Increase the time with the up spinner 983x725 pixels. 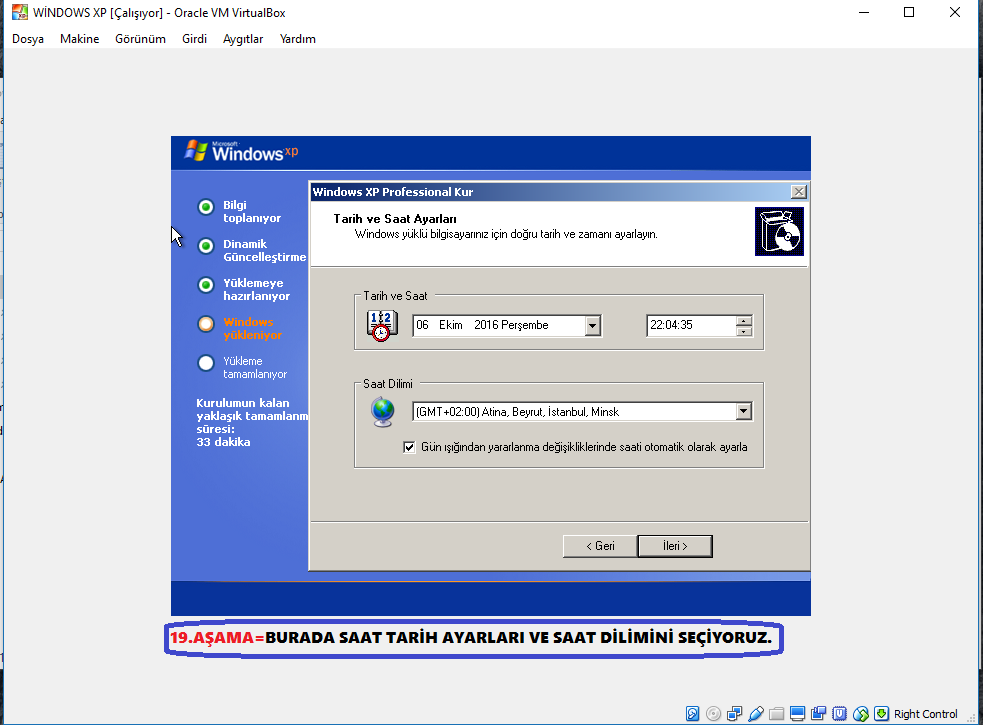(x=744, y=320)
